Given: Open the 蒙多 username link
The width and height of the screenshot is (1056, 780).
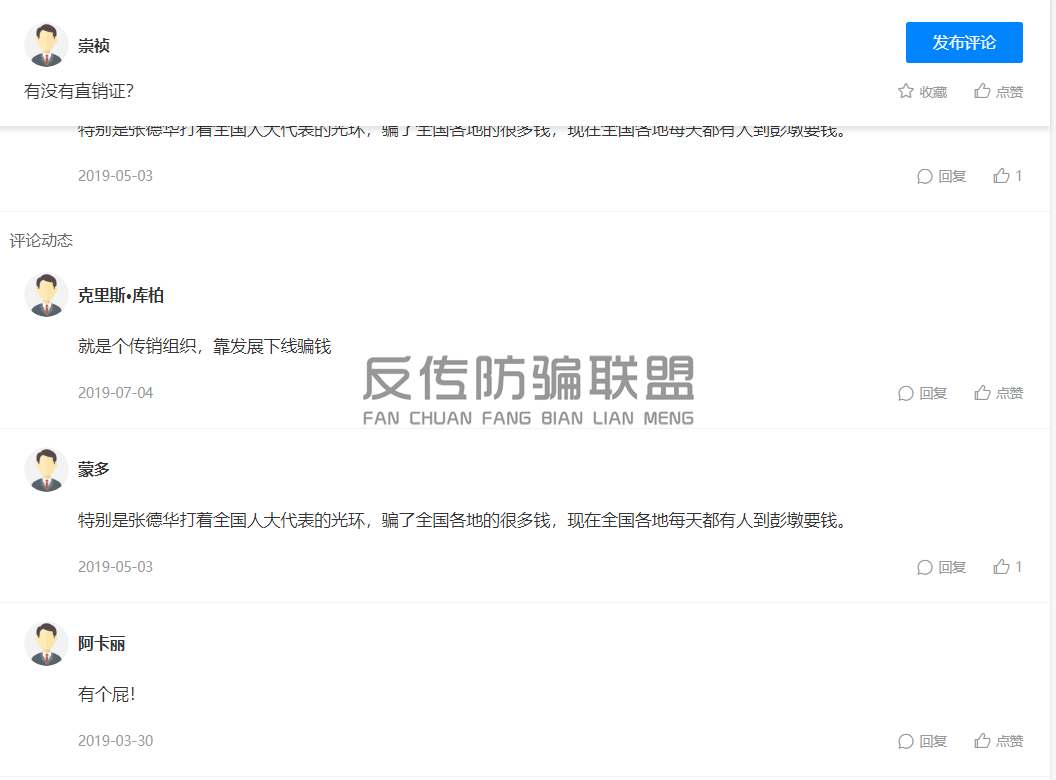Looking at the screenshot, I should click(x=94, y=469).
